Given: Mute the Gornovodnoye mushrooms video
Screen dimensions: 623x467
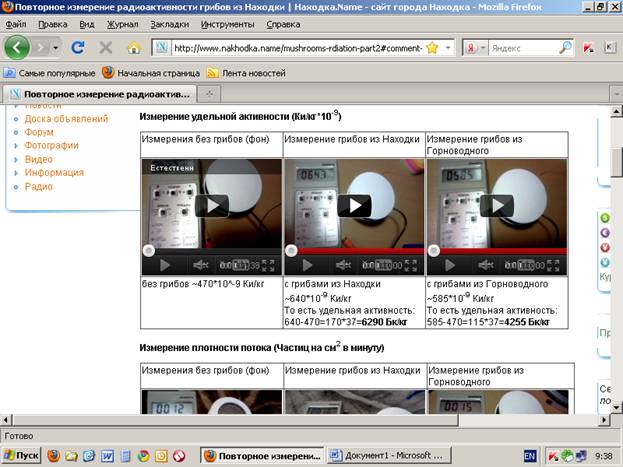Looking at the screenshot, I should (485, 265).
